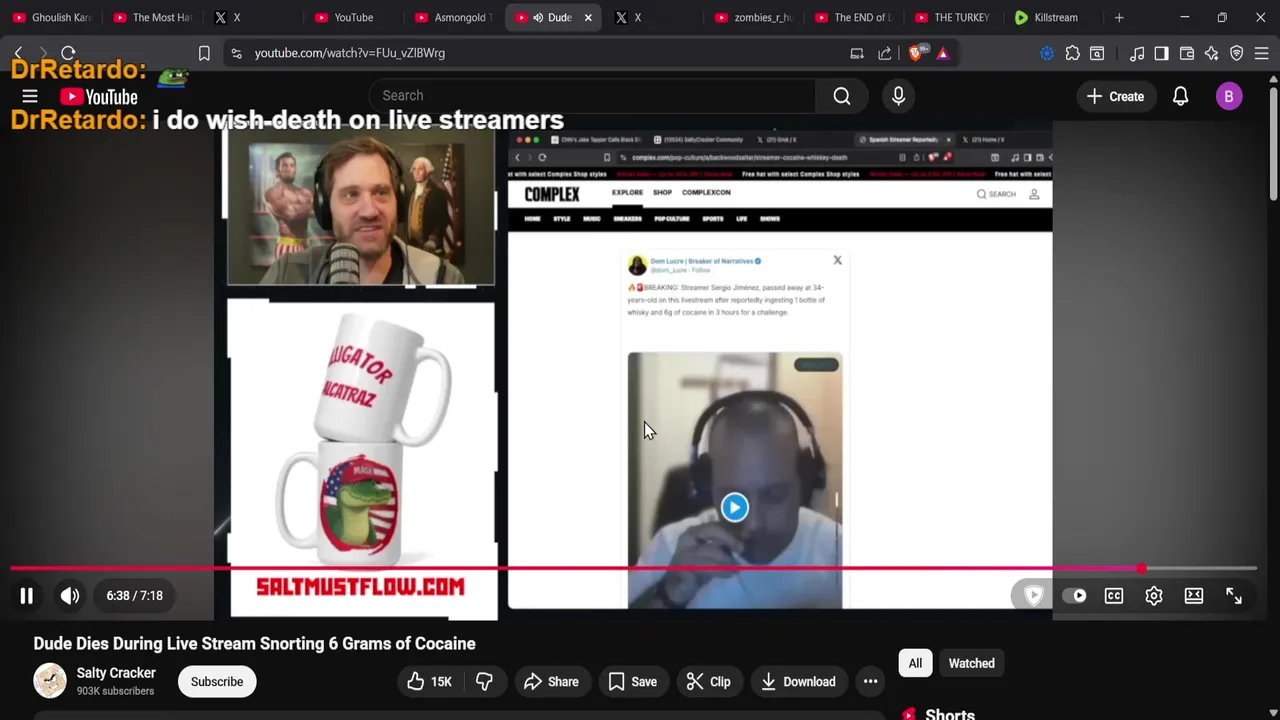This screenshot has width=1280, height=720.
Task: Select the All filter chip
Action: click(915, 663)
